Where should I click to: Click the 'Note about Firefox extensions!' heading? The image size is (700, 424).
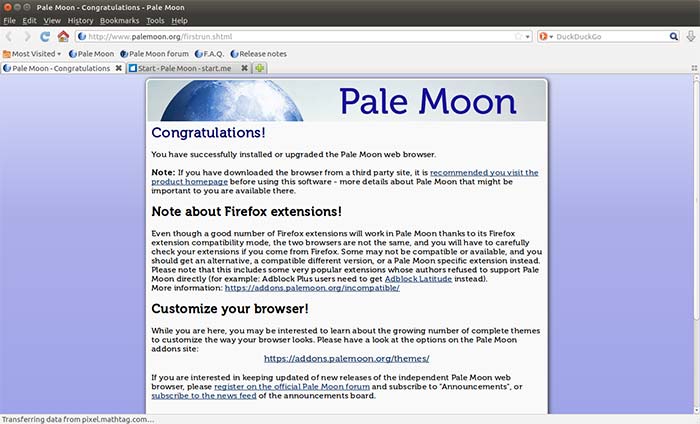point(246,211)
